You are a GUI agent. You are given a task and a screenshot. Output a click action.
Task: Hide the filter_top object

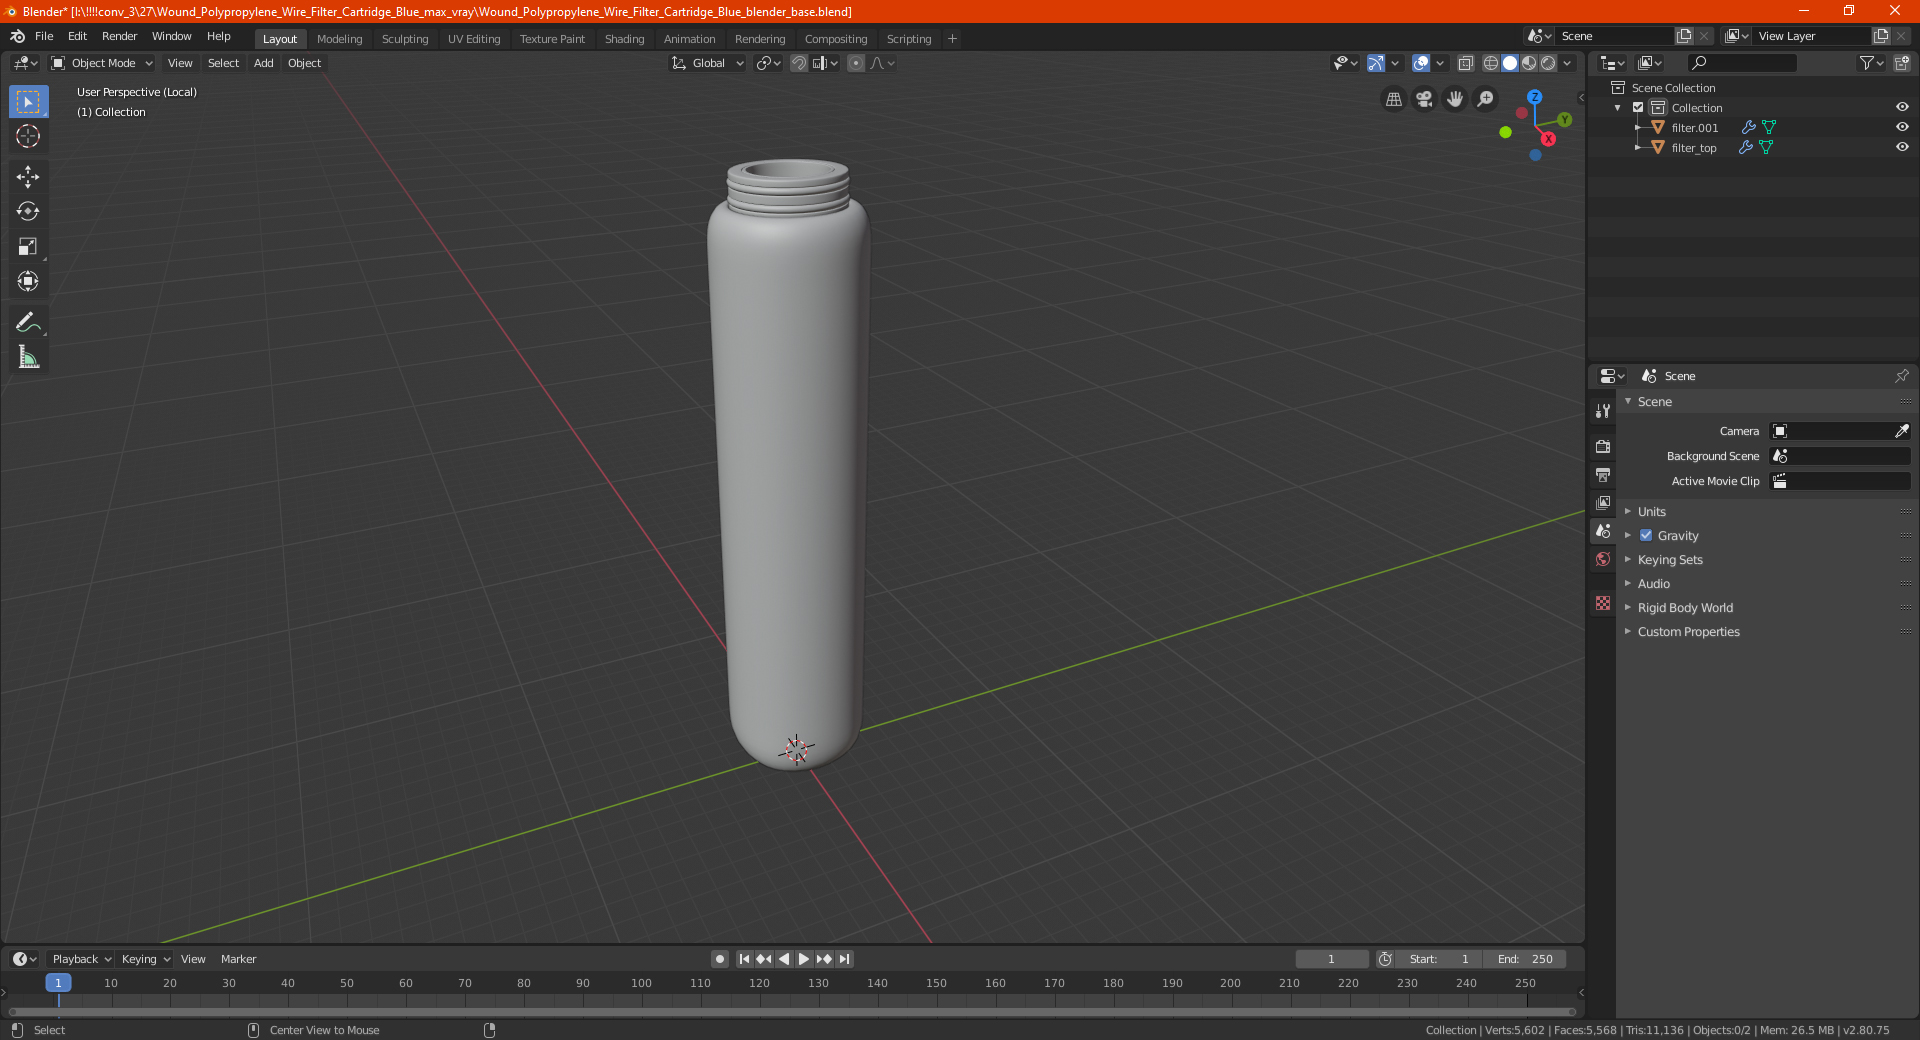[1902, 147]
